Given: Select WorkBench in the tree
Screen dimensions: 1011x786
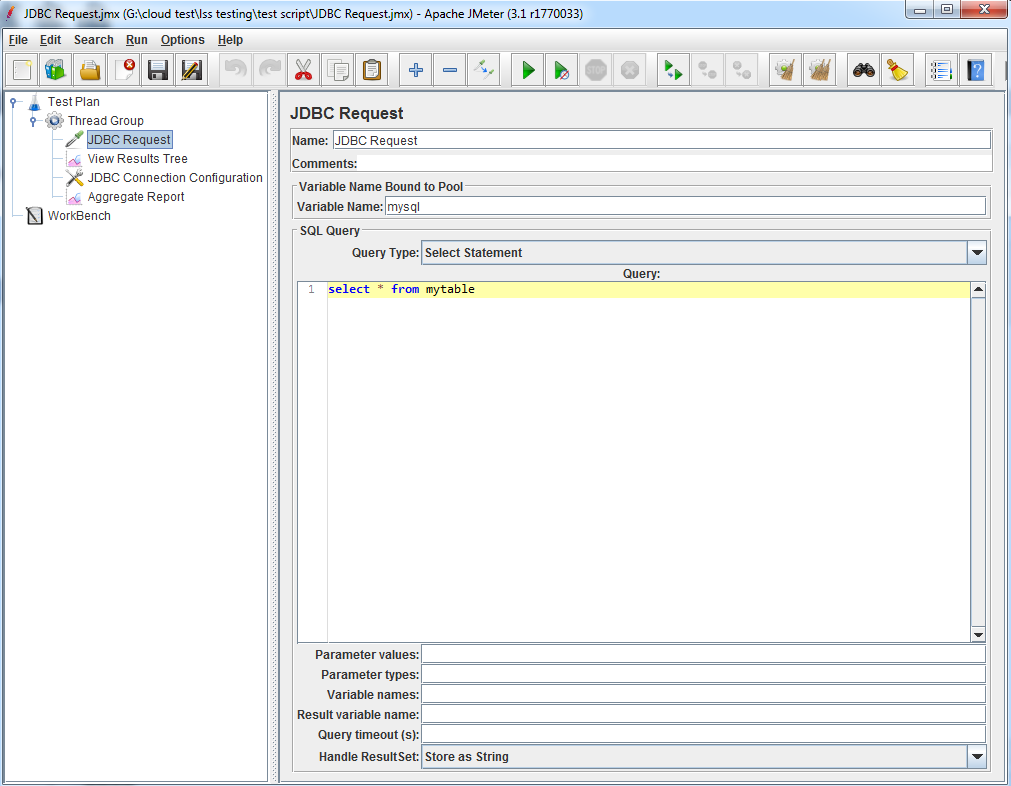Looking at the screenshot, I should coord(79,215).
